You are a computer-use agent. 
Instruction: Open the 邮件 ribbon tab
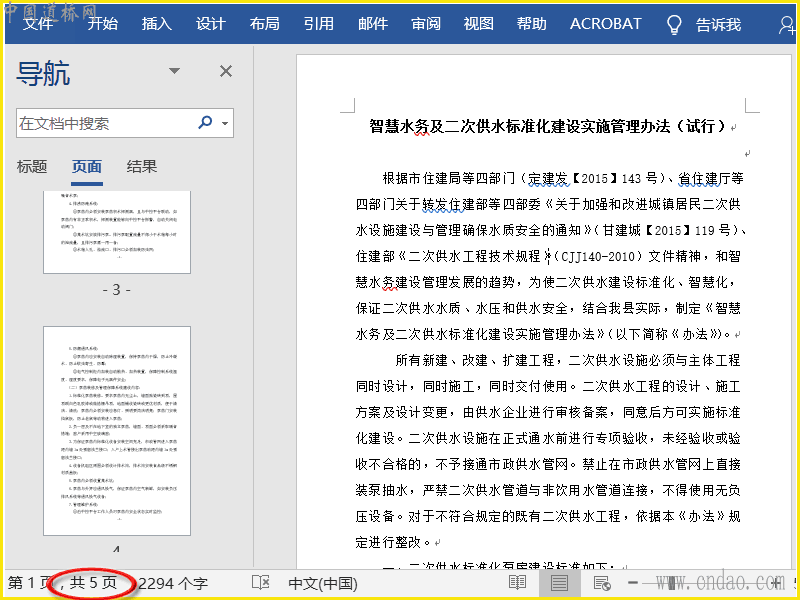click(x=372, y=23)
